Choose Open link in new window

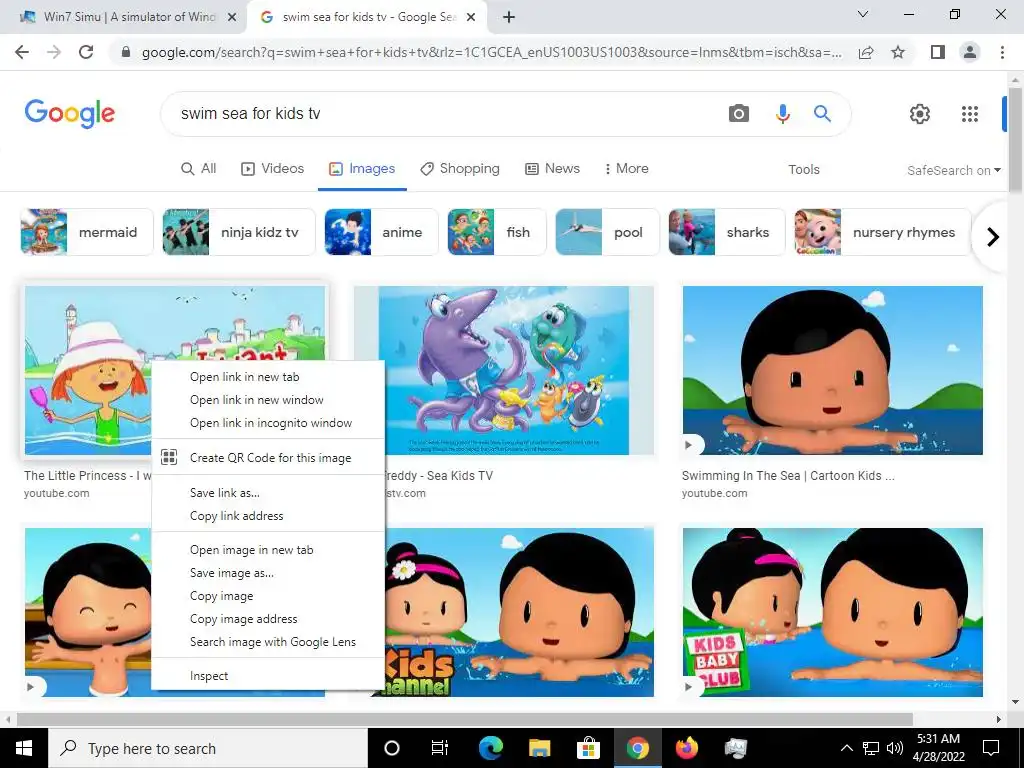pyautogui.click(x=268, y=400)
